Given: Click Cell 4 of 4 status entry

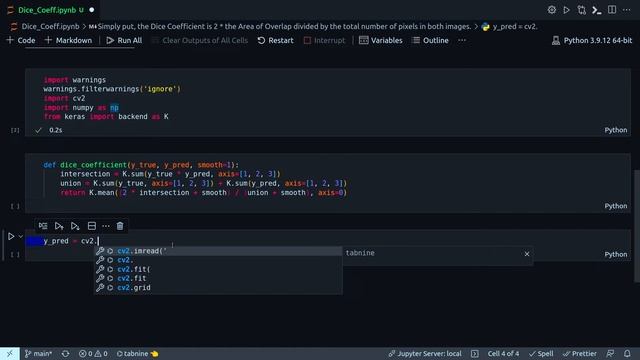Looking at the screenshot, I should 503,353.
